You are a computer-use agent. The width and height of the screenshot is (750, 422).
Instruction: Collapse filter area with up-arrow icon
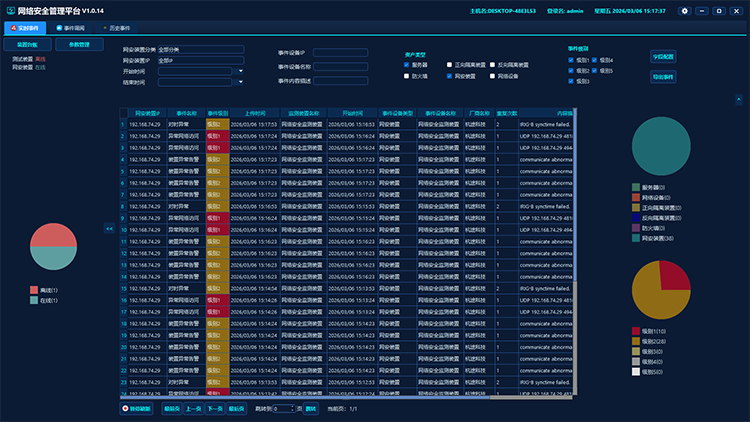[740, 100]
